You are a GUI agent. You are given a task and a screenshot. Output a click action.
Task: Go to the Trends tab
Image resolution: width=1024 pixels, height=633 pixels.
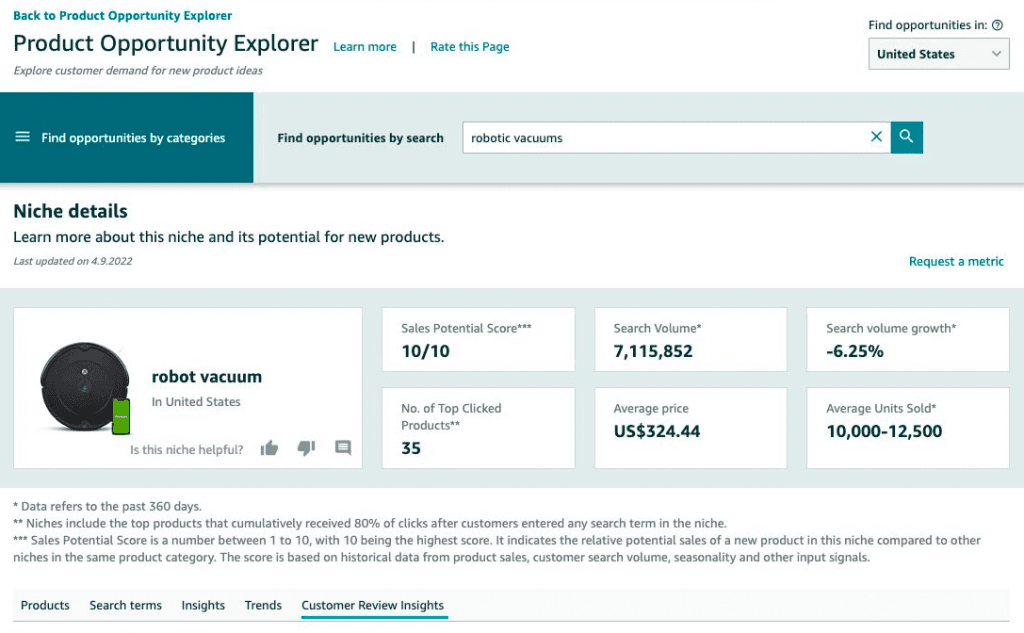263,605
